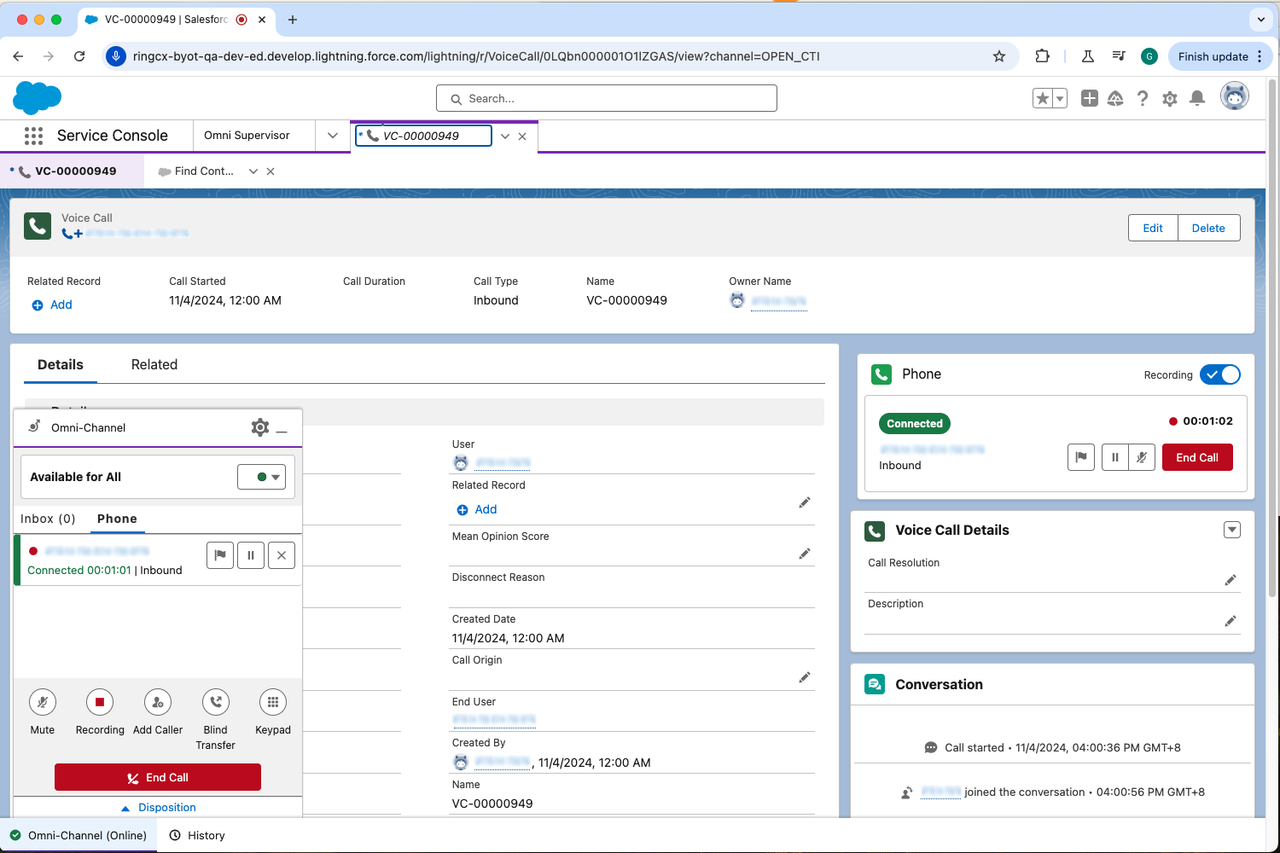Pause the call in Phone panel

[1114, 458]
